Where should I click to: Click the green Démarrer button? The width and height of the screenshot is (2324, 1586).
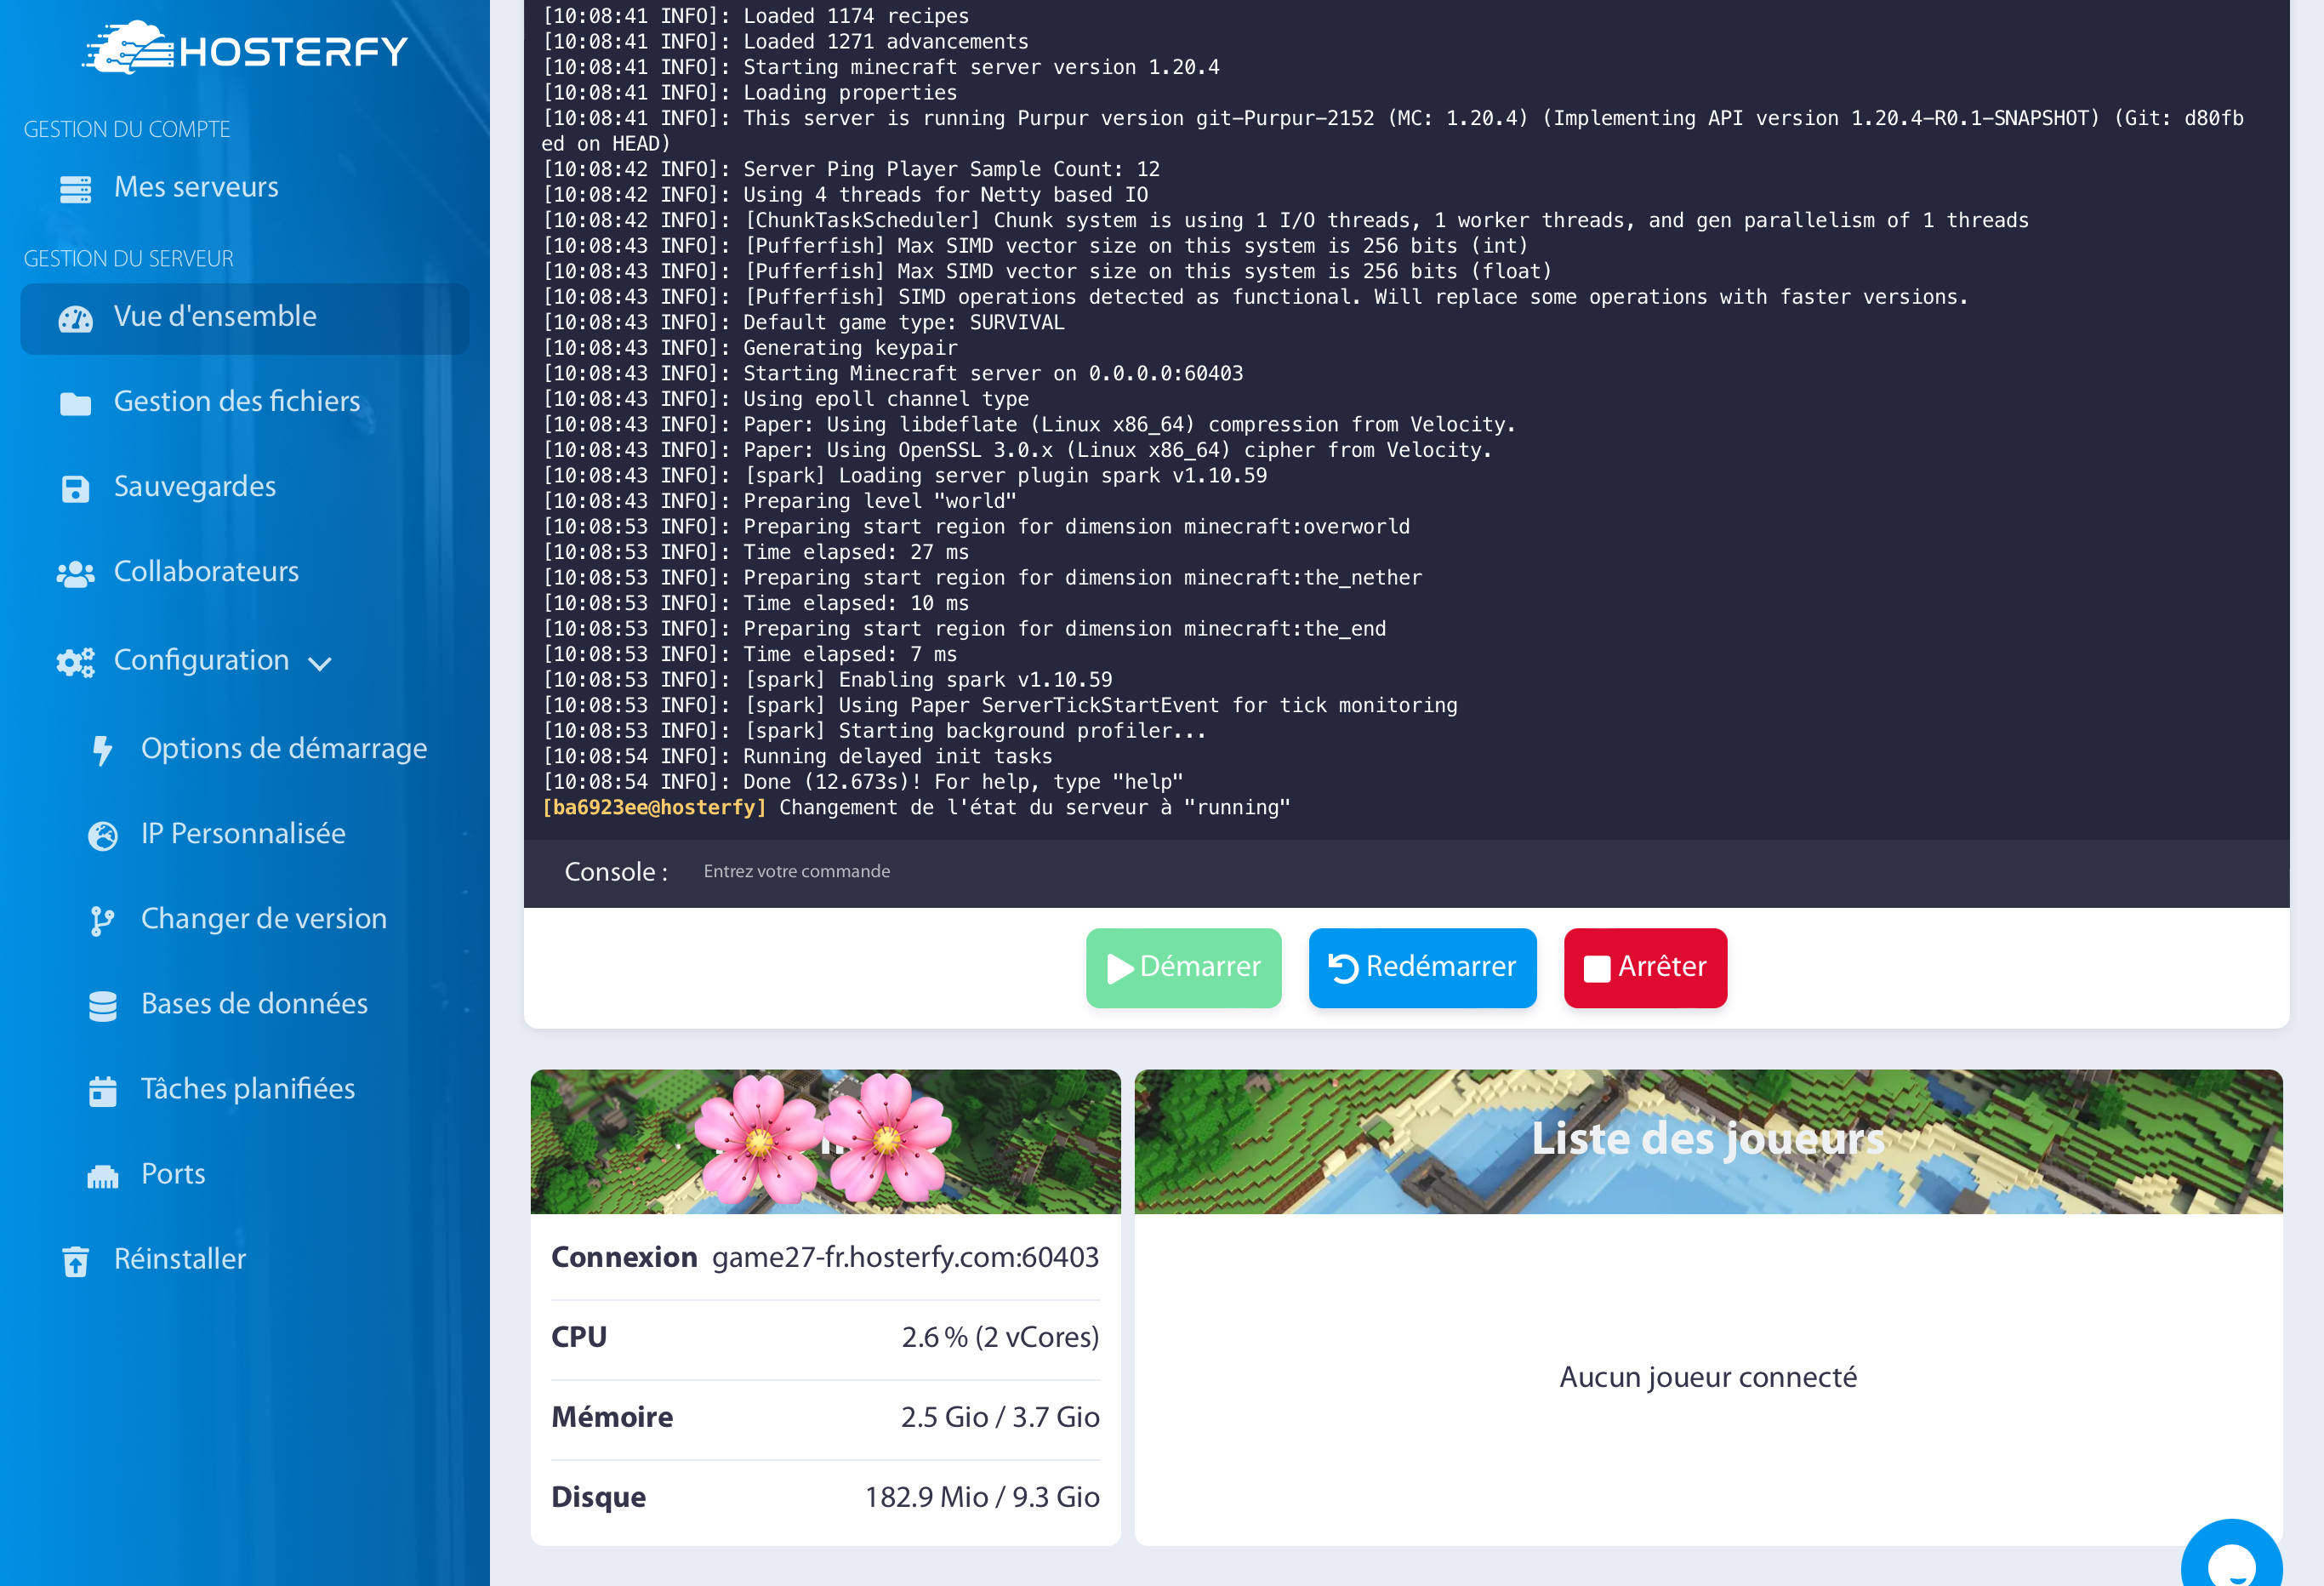(1183, 967)
